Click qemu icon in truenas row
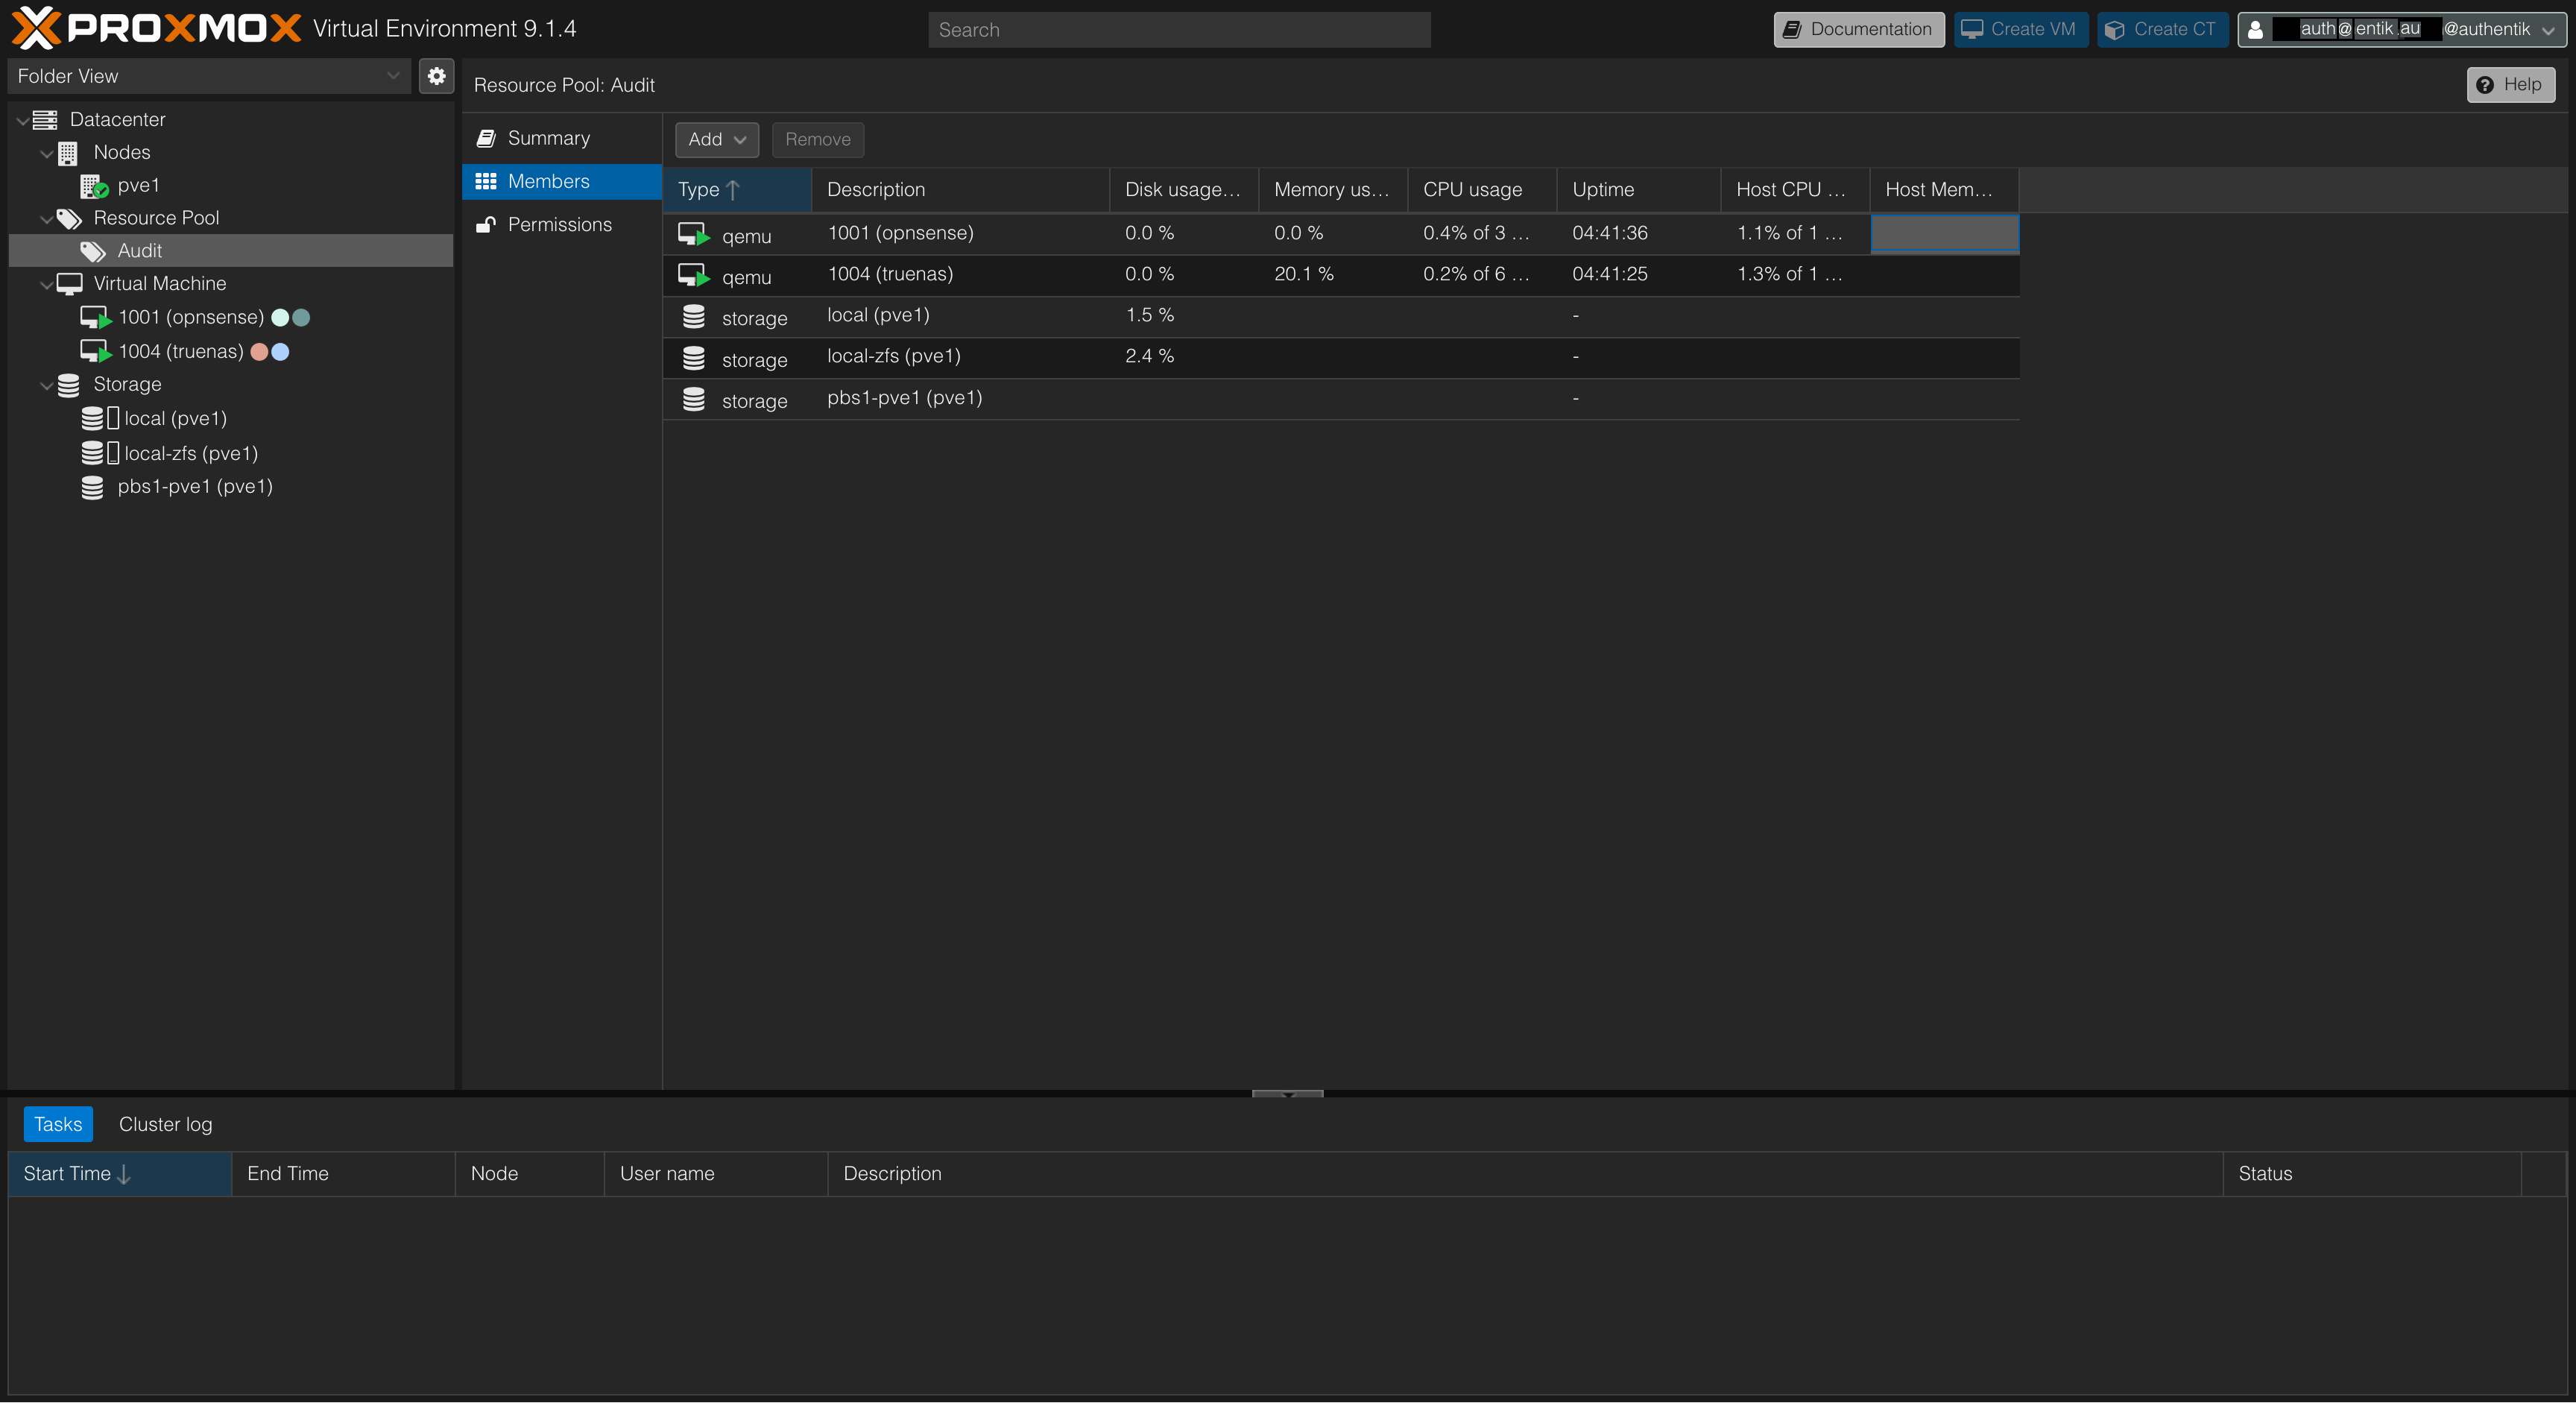 point(693,275)
